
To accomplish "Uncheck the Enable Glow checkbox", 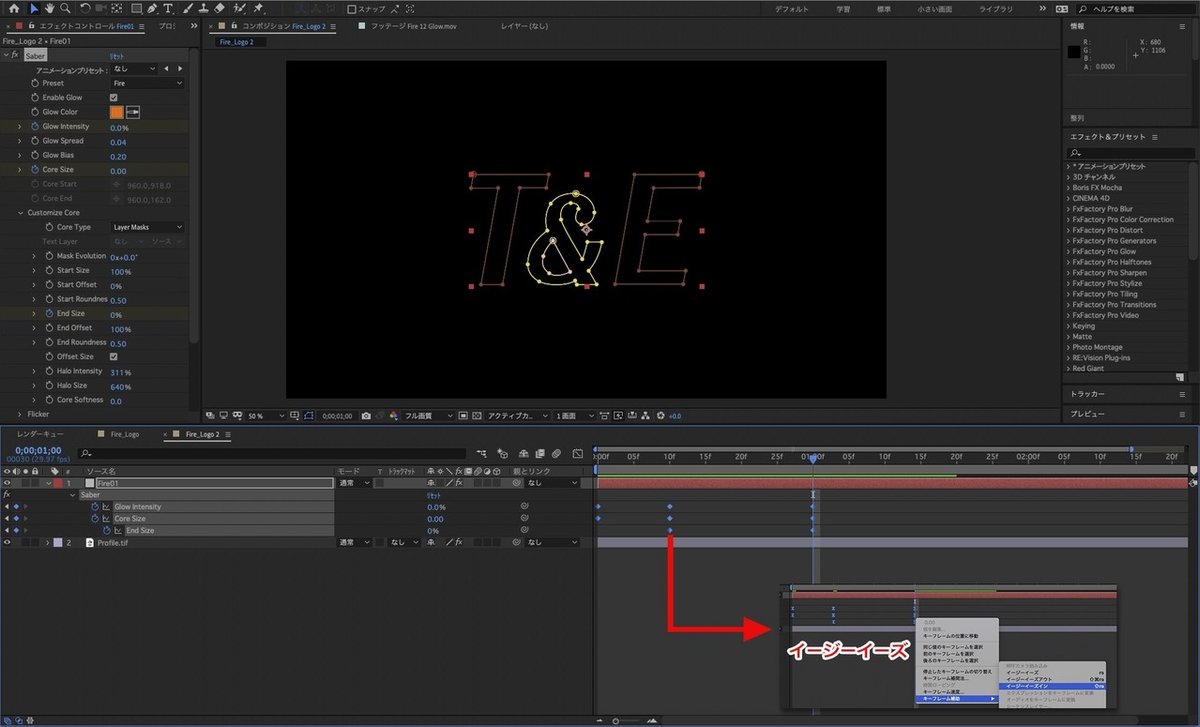I will pyautogui.click(x=113, y=98).
